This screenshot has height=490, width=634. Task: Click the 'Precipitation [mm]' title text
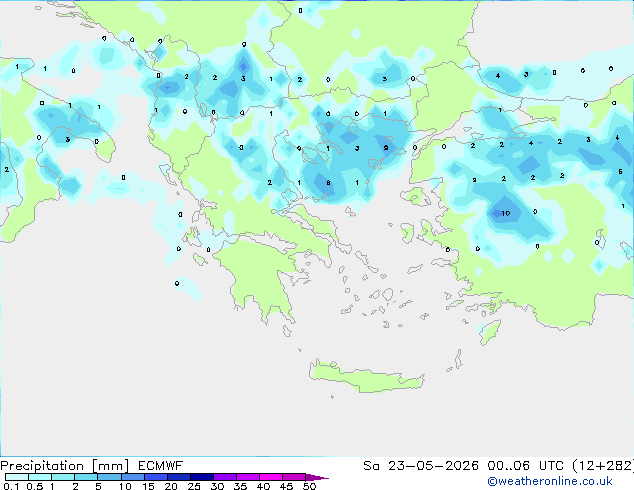(65, 466)
